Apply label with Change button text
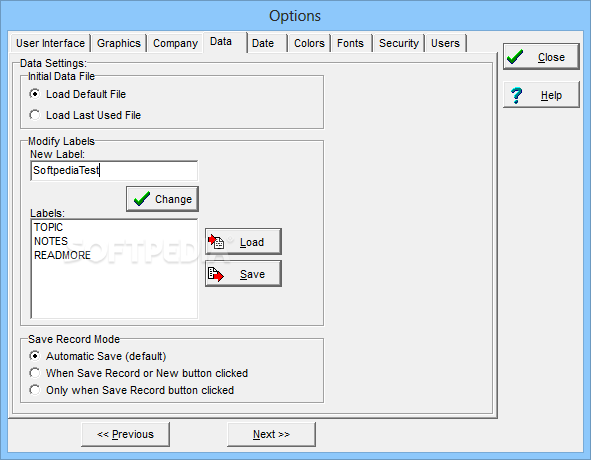591x460 pixels. tap(173, 199)
